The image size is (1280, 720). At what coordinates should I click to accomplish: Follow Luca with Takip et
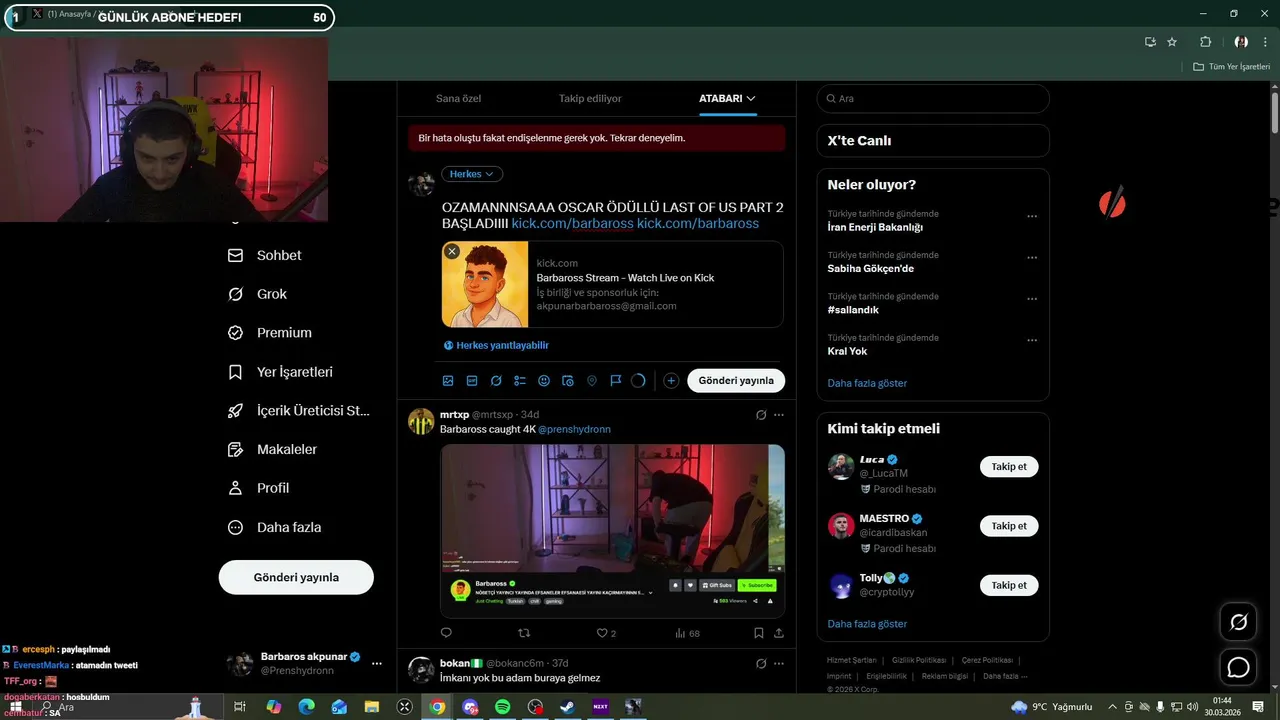click(1009, 467)
